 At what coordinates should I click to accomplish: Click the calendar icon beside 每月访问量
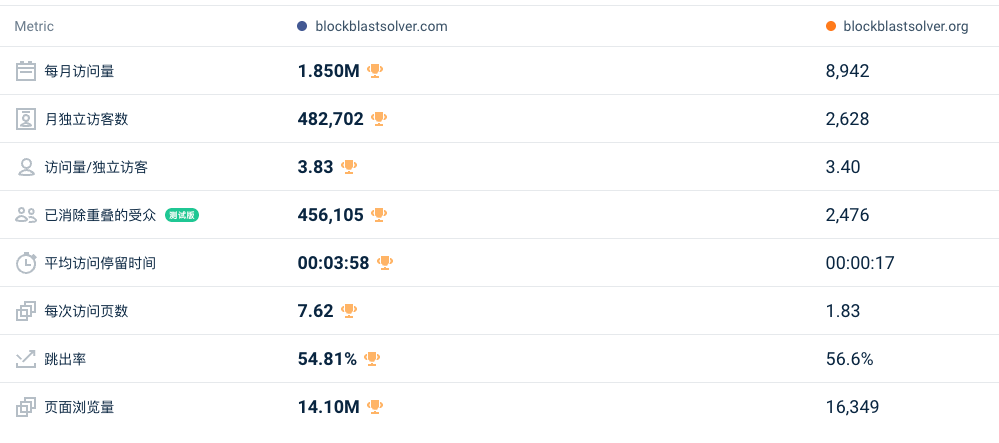pyautogui.click(x=25, y=71)
